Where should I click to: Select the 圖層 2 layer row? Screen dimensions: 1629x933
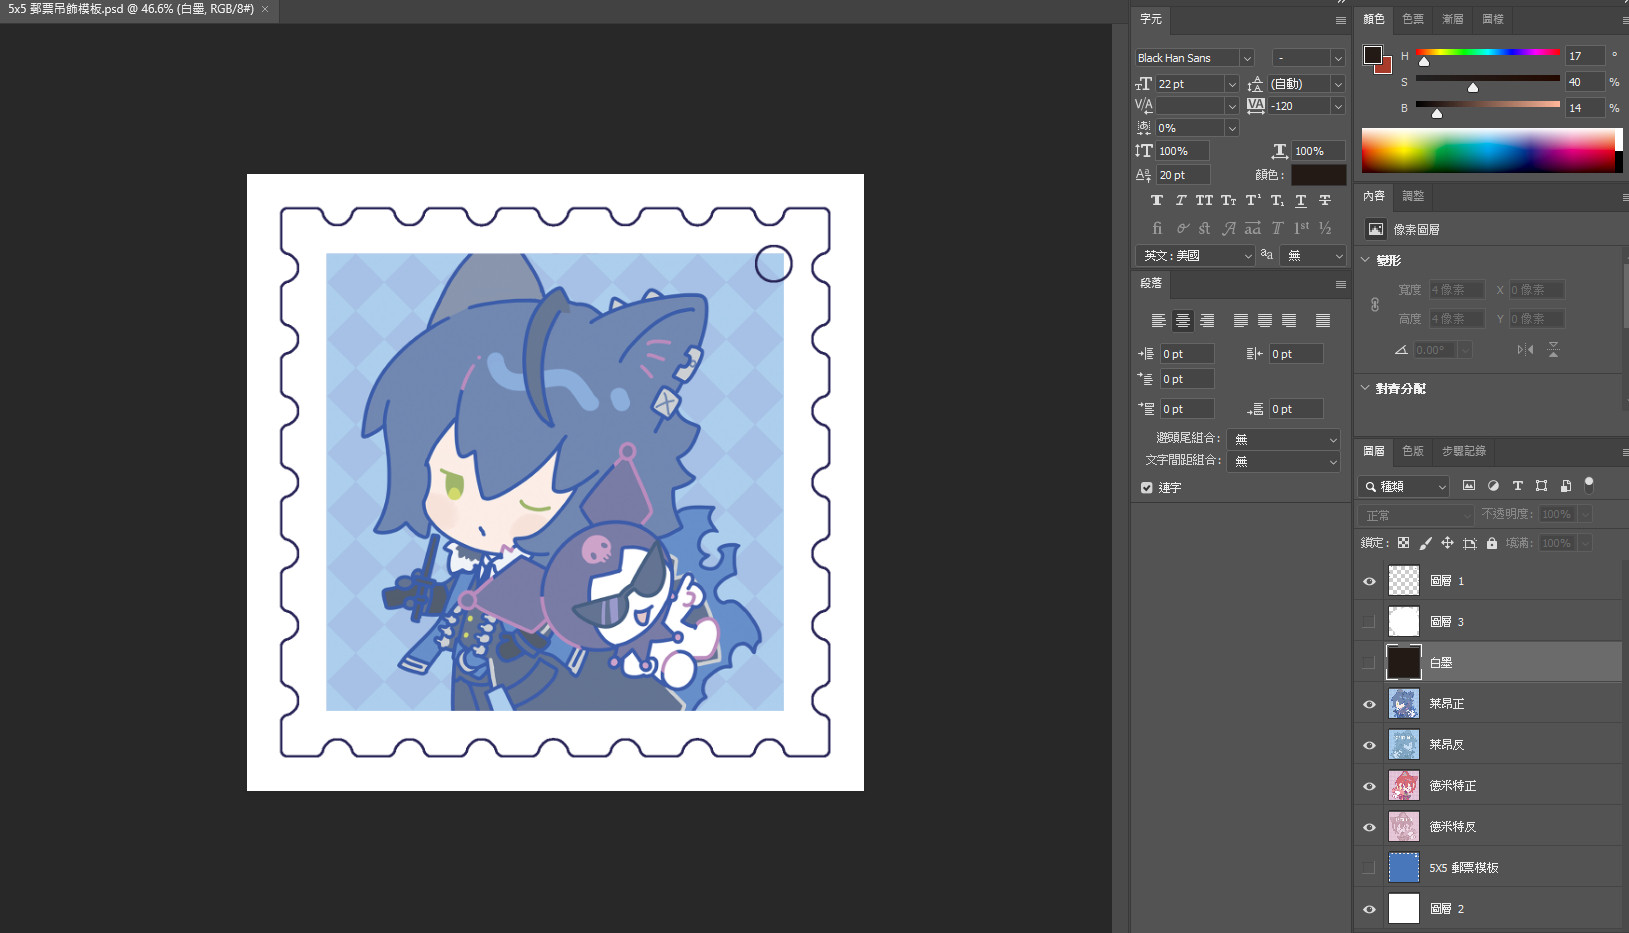click(1488, 909)
